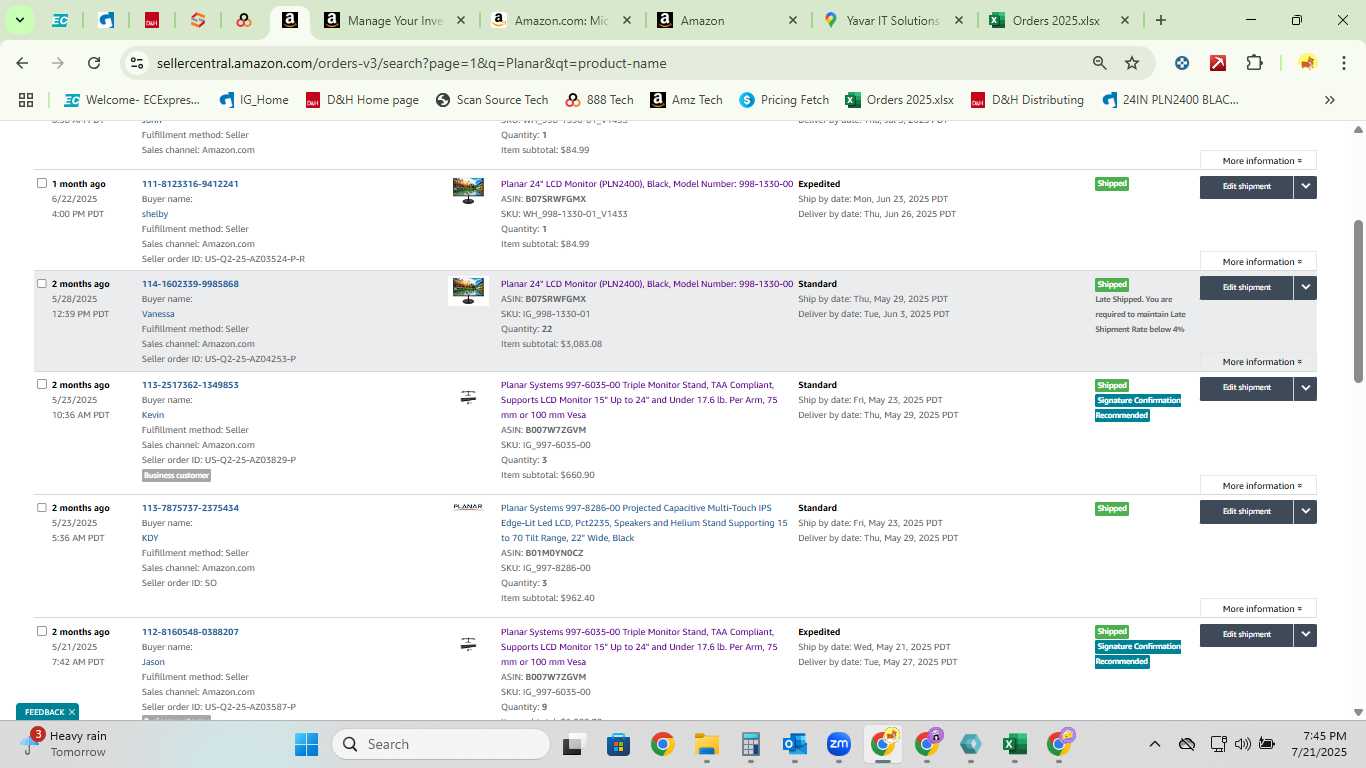Click Edit shipment for Vanessa's order

1246,287
